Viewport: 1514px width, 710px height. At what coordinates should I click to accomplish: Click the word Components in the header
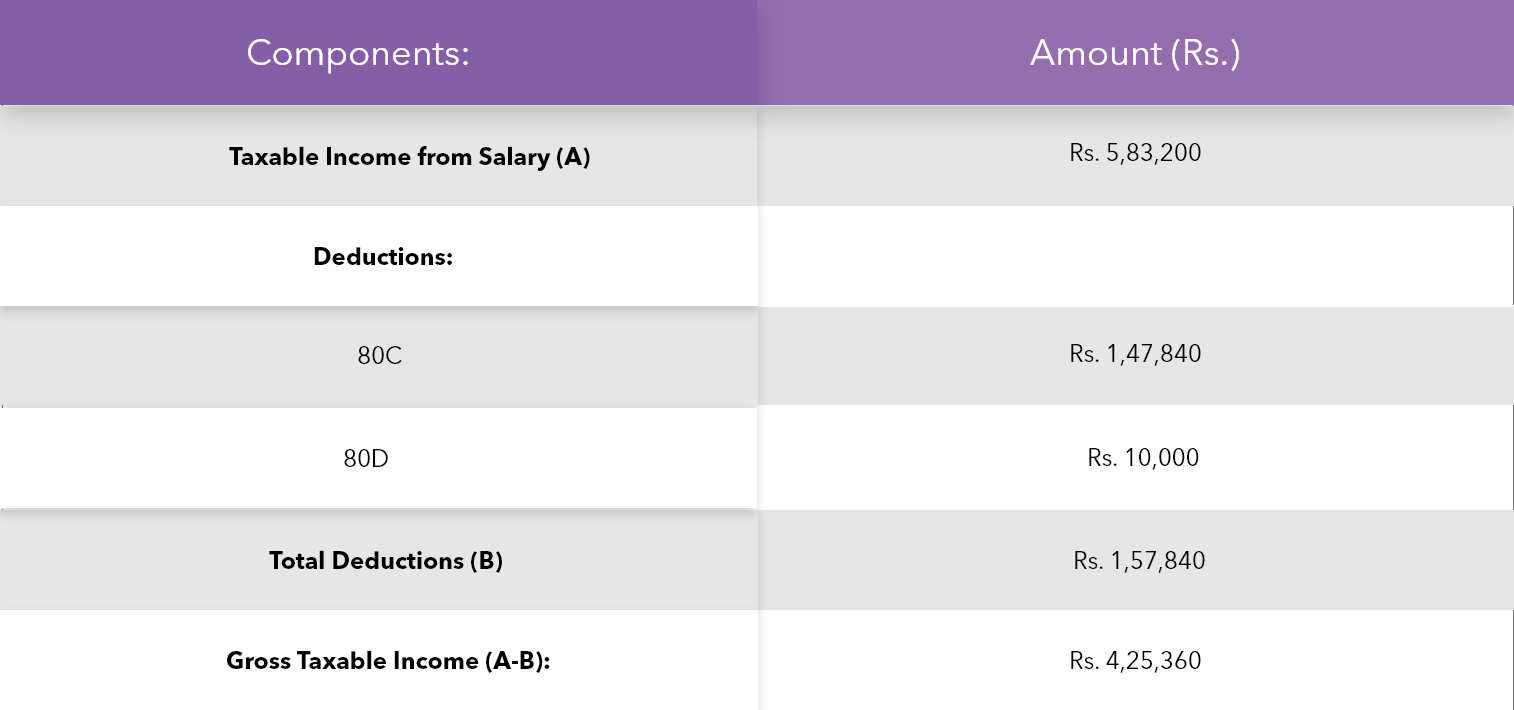coord(354,53)
